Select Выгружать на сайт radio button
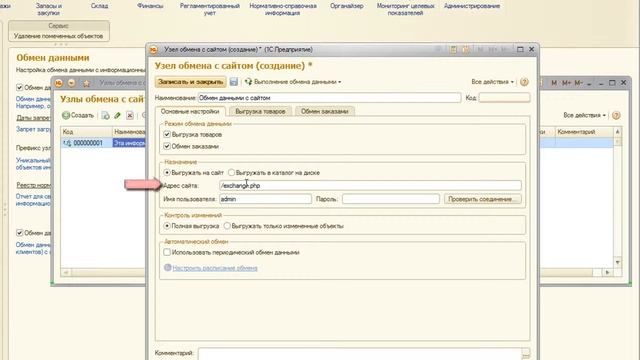Screen dimensions: 640x360 pos(167,173)
